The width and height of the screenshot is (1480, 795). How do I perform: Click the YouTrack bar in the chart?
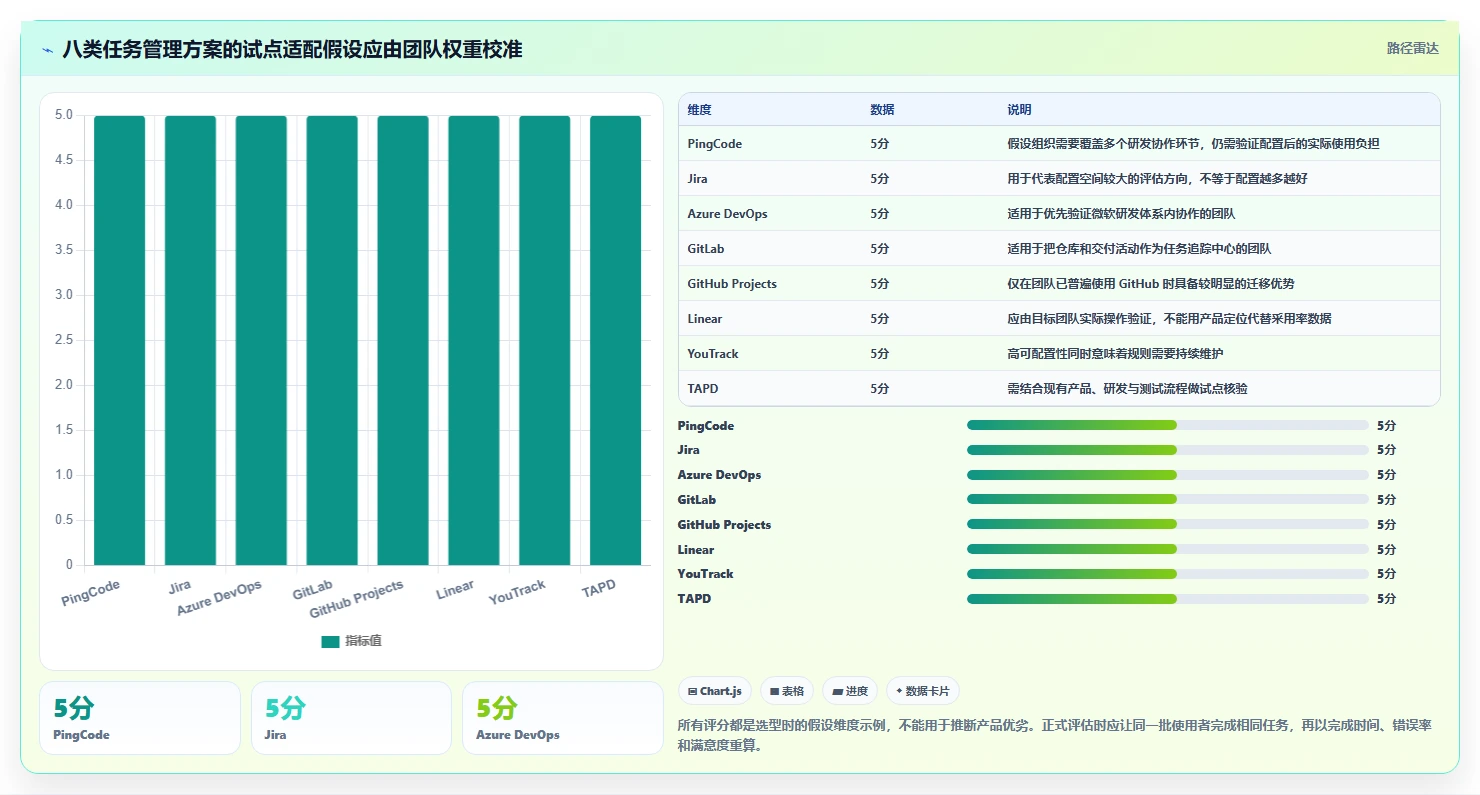coord(544,340)
